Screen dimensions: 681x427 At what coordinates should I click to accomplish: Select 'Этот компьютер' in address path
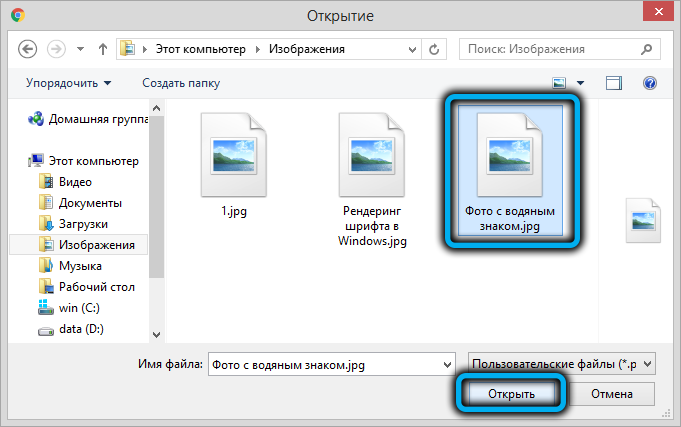201,49
